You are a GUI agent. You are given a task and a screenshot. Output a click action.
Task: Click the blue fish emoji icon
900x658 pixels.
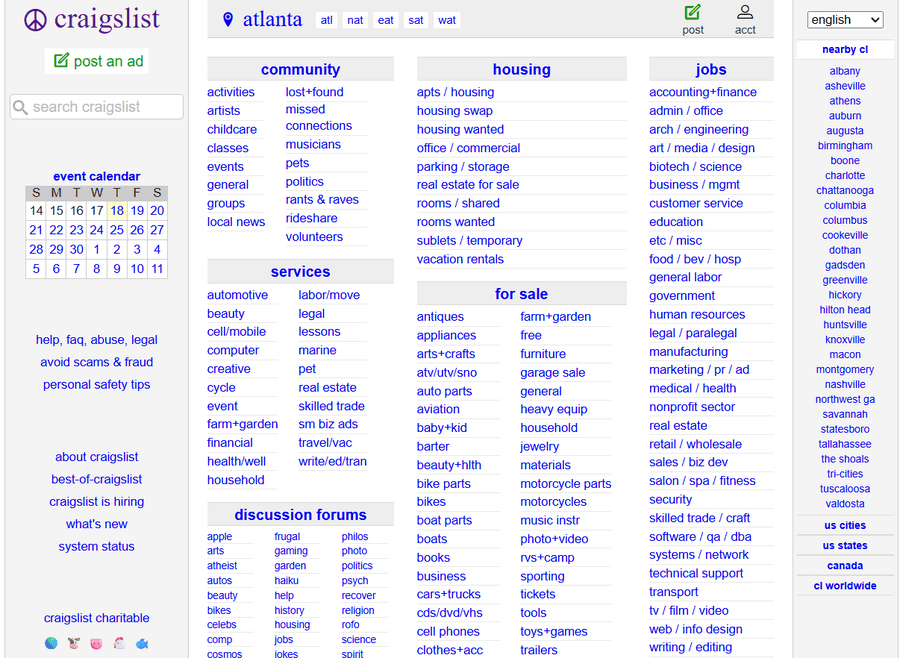[x=142, y=643]
